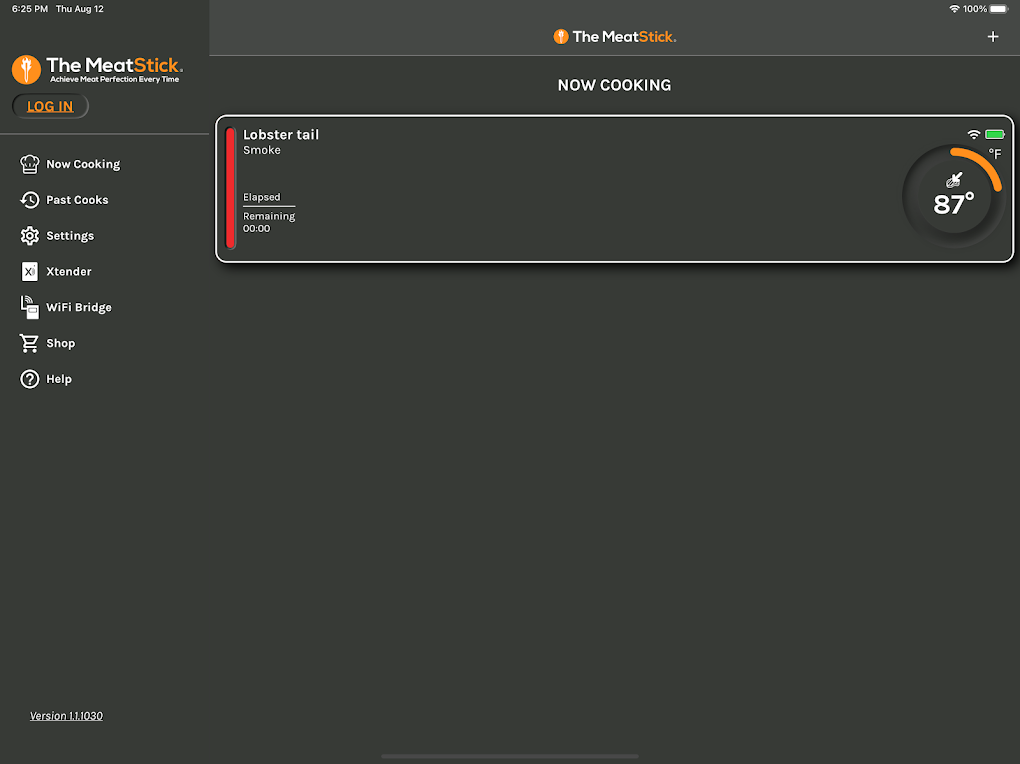
Task: Open Xtender menu label
Action: [x=69, y=271]
